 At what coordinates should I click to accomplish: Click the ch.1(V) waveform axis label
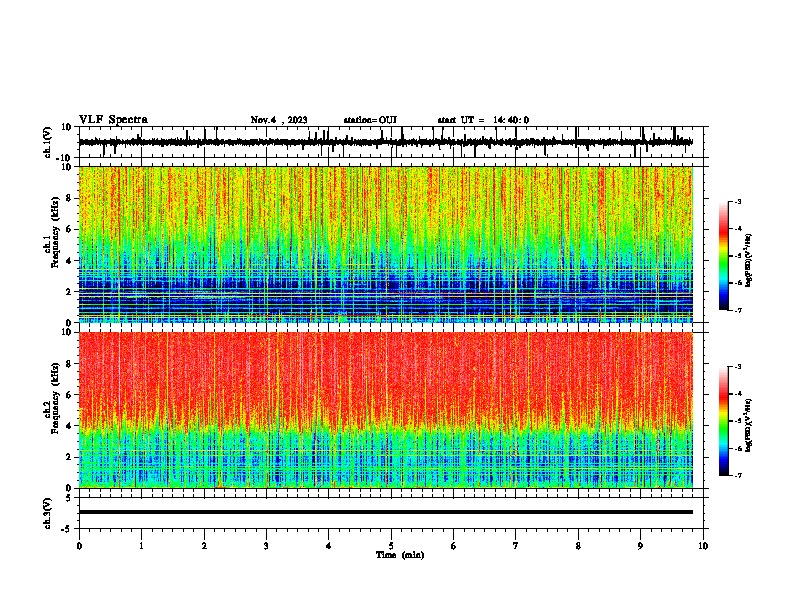48,142
